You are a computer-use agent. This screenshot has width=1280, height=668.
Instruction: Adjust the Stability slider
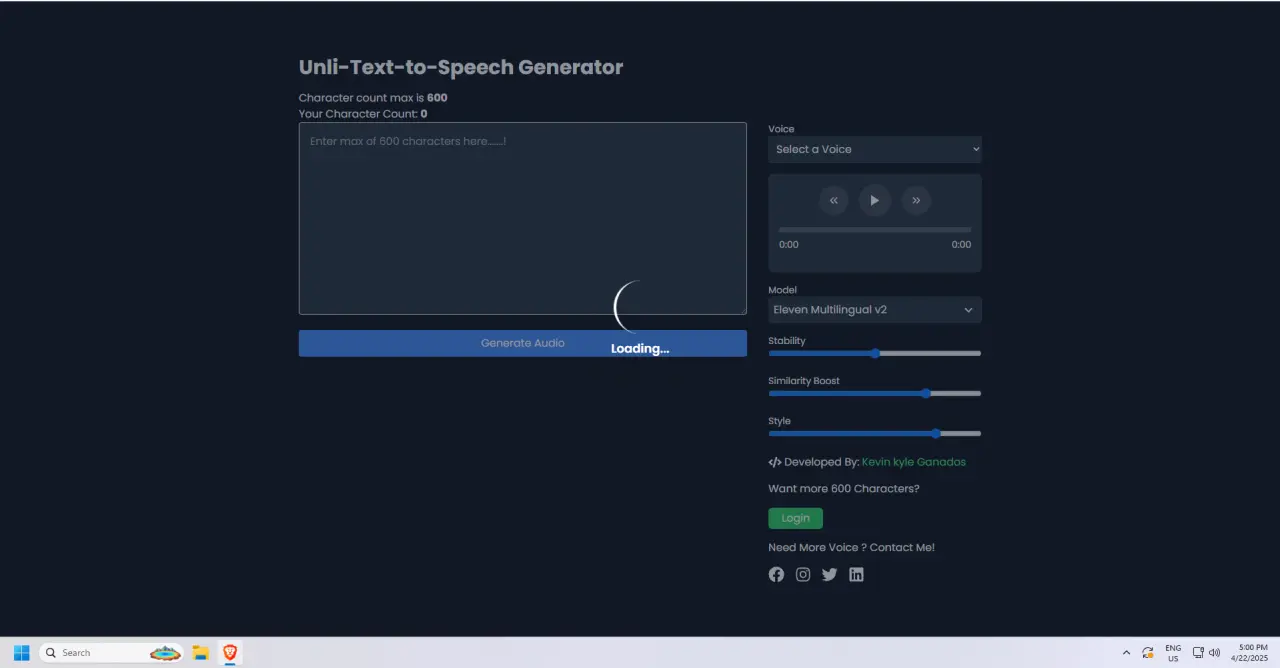pyautogui.click(x=875, y=353)
